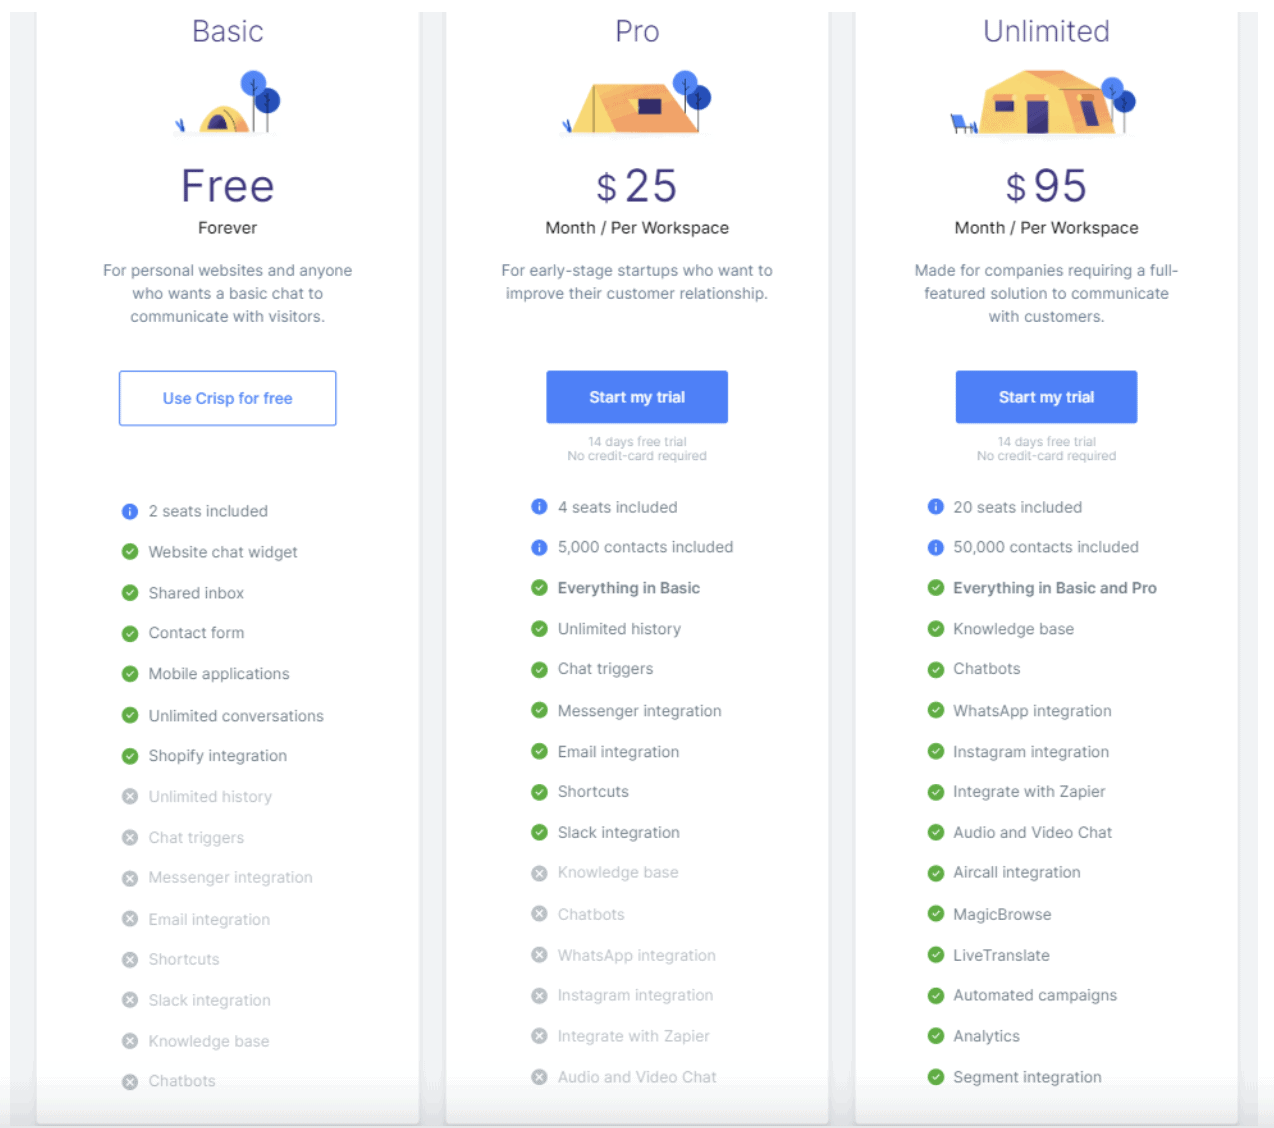Start my trial for the Unlimited plan

(1046, 397)
